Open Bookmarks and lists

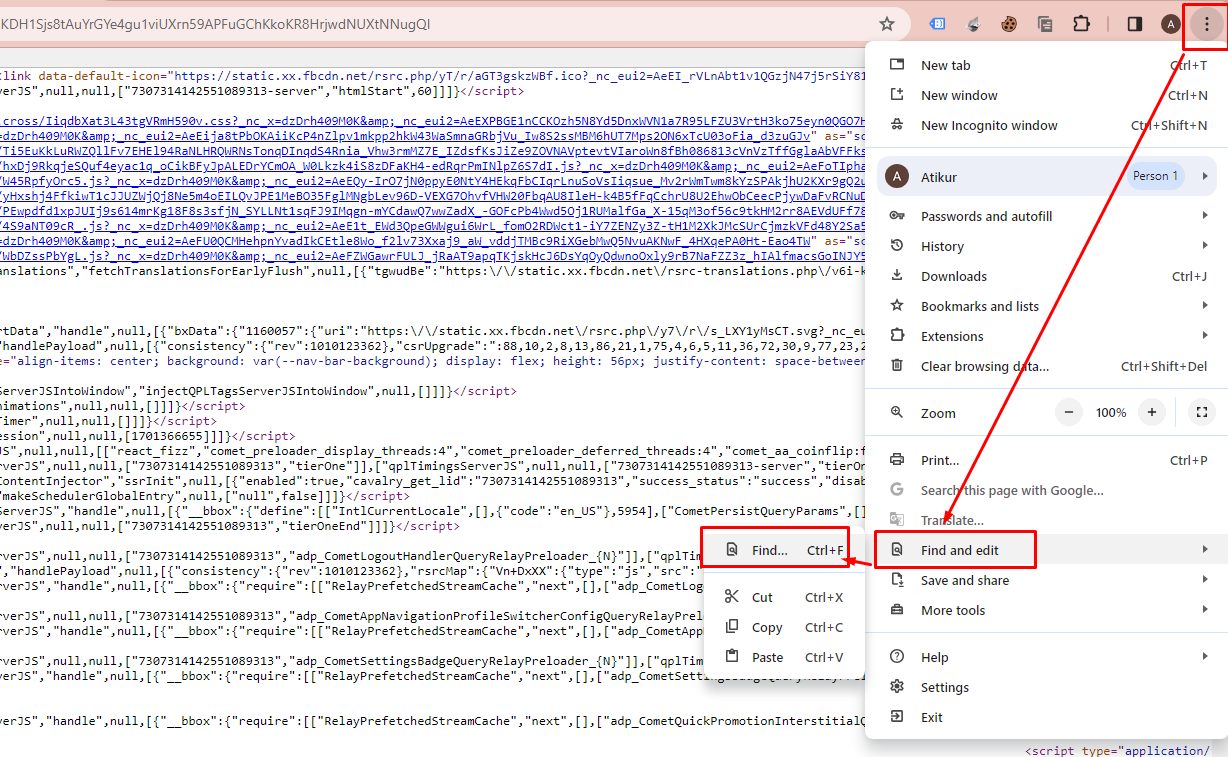[x=1045, y=306]
